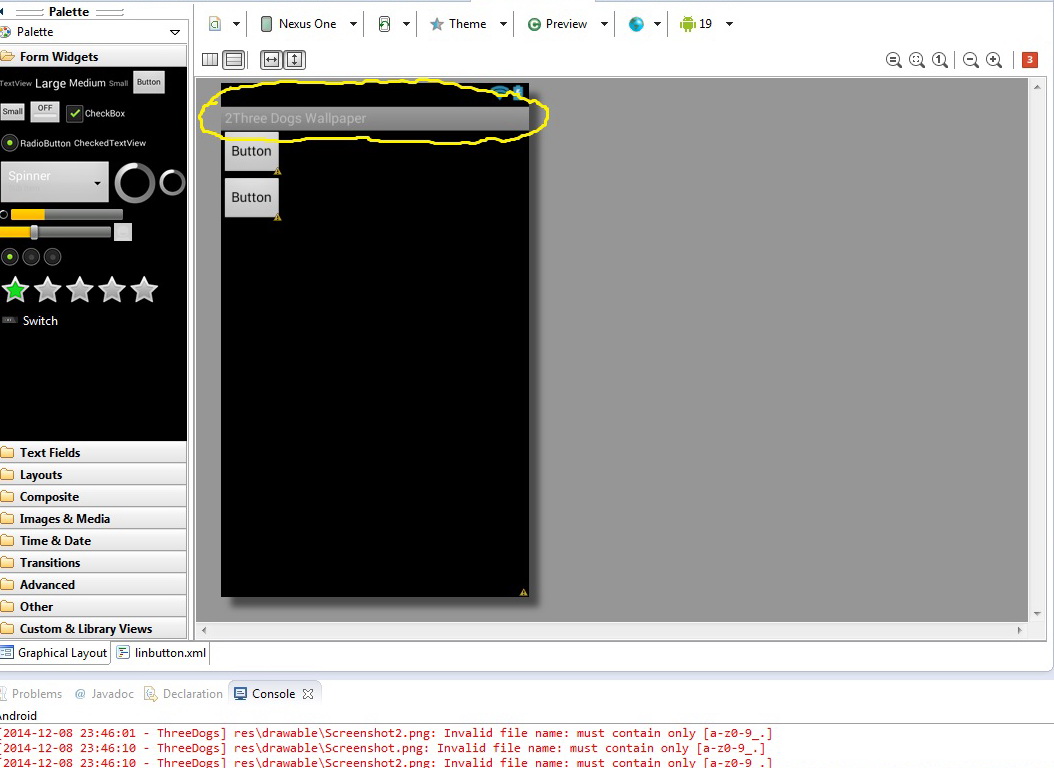Set vertical orientation for the layout

pyautogui.click(x=234, y=60)
